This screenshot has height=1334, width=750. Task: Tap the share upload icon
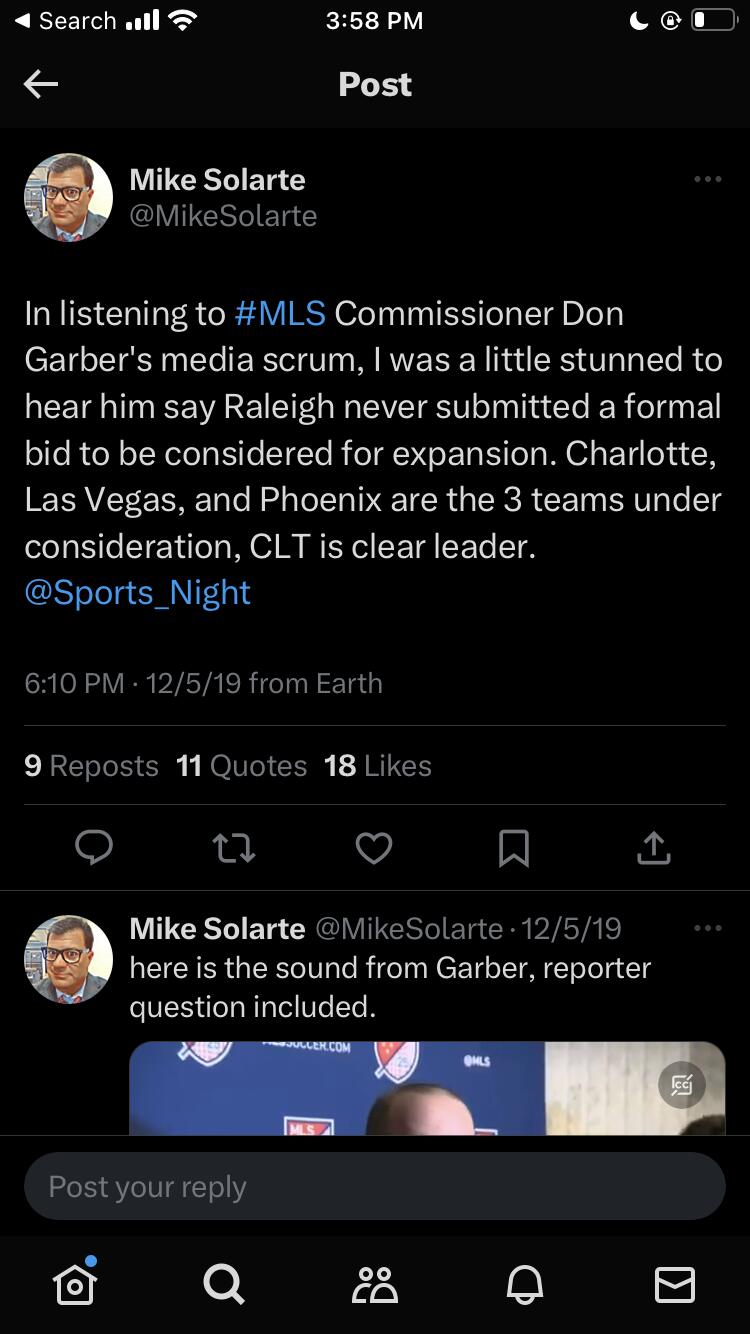coord(653,849)
